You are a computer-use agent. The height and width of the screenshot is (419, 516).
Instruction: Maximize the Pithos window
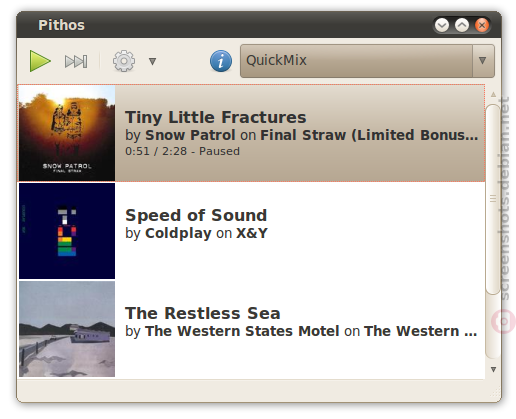tap(462, 25)
